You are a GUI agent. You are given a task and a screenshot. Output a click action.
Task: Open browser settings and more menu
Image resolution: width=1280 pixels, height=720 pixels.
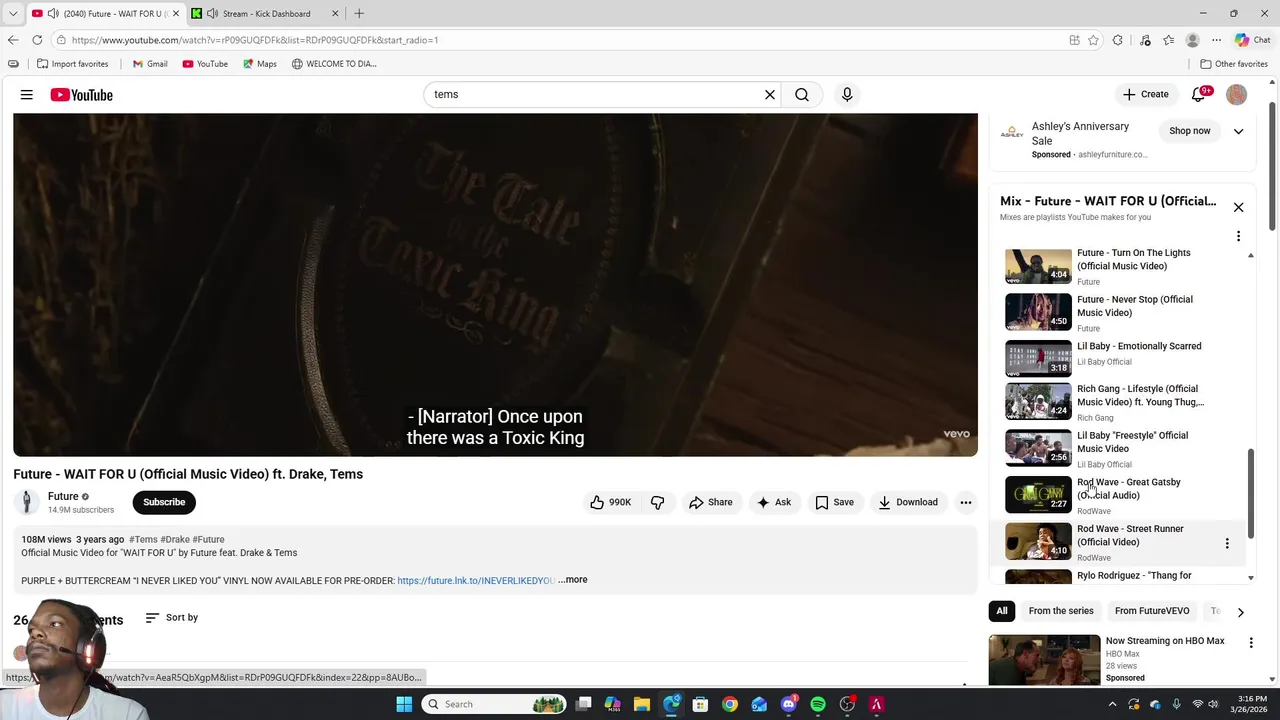pyautogui.click(x=1216, y=40)
